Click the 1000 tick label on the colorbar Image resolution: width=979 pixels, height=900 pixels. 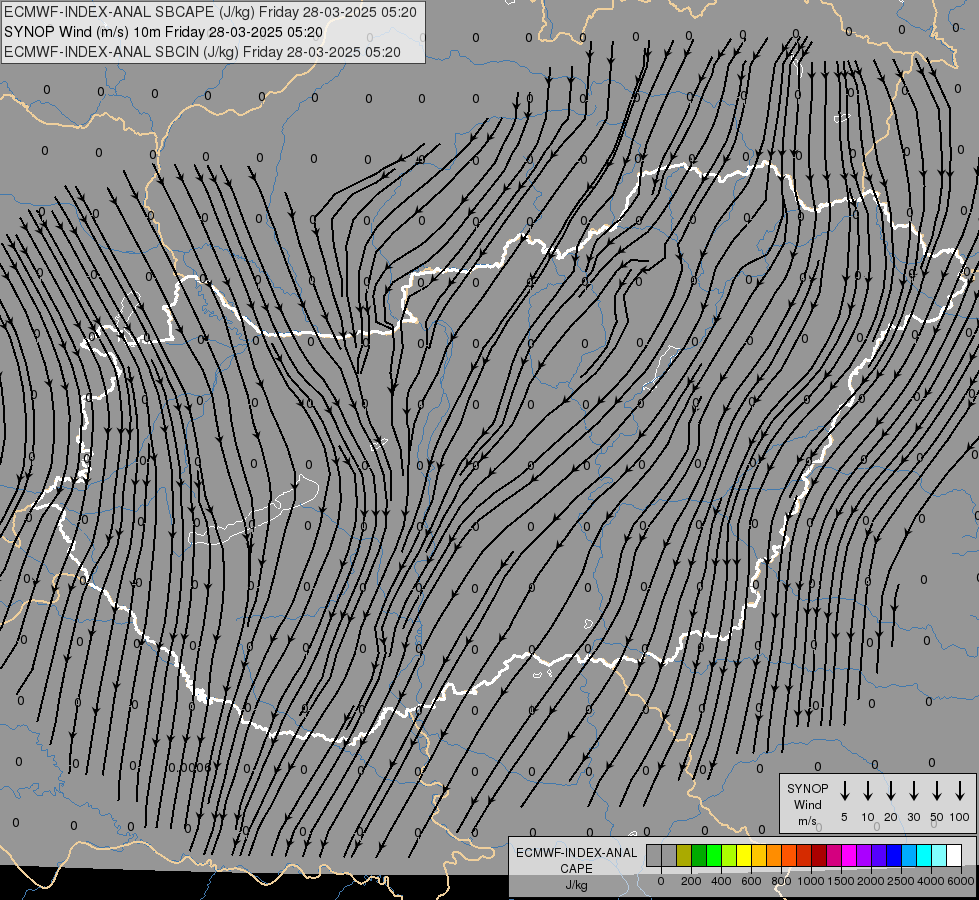pyautogui.click(x=810, y=881)
